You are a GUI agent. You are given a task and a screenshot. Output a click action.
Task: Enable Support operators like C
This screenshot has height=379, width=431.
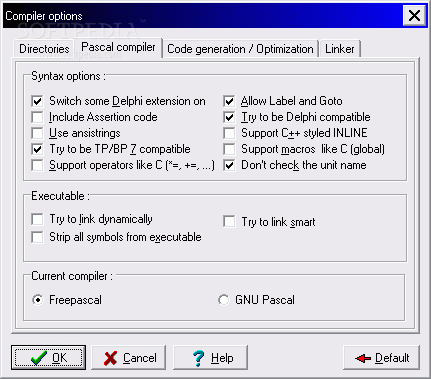point(37,165)
